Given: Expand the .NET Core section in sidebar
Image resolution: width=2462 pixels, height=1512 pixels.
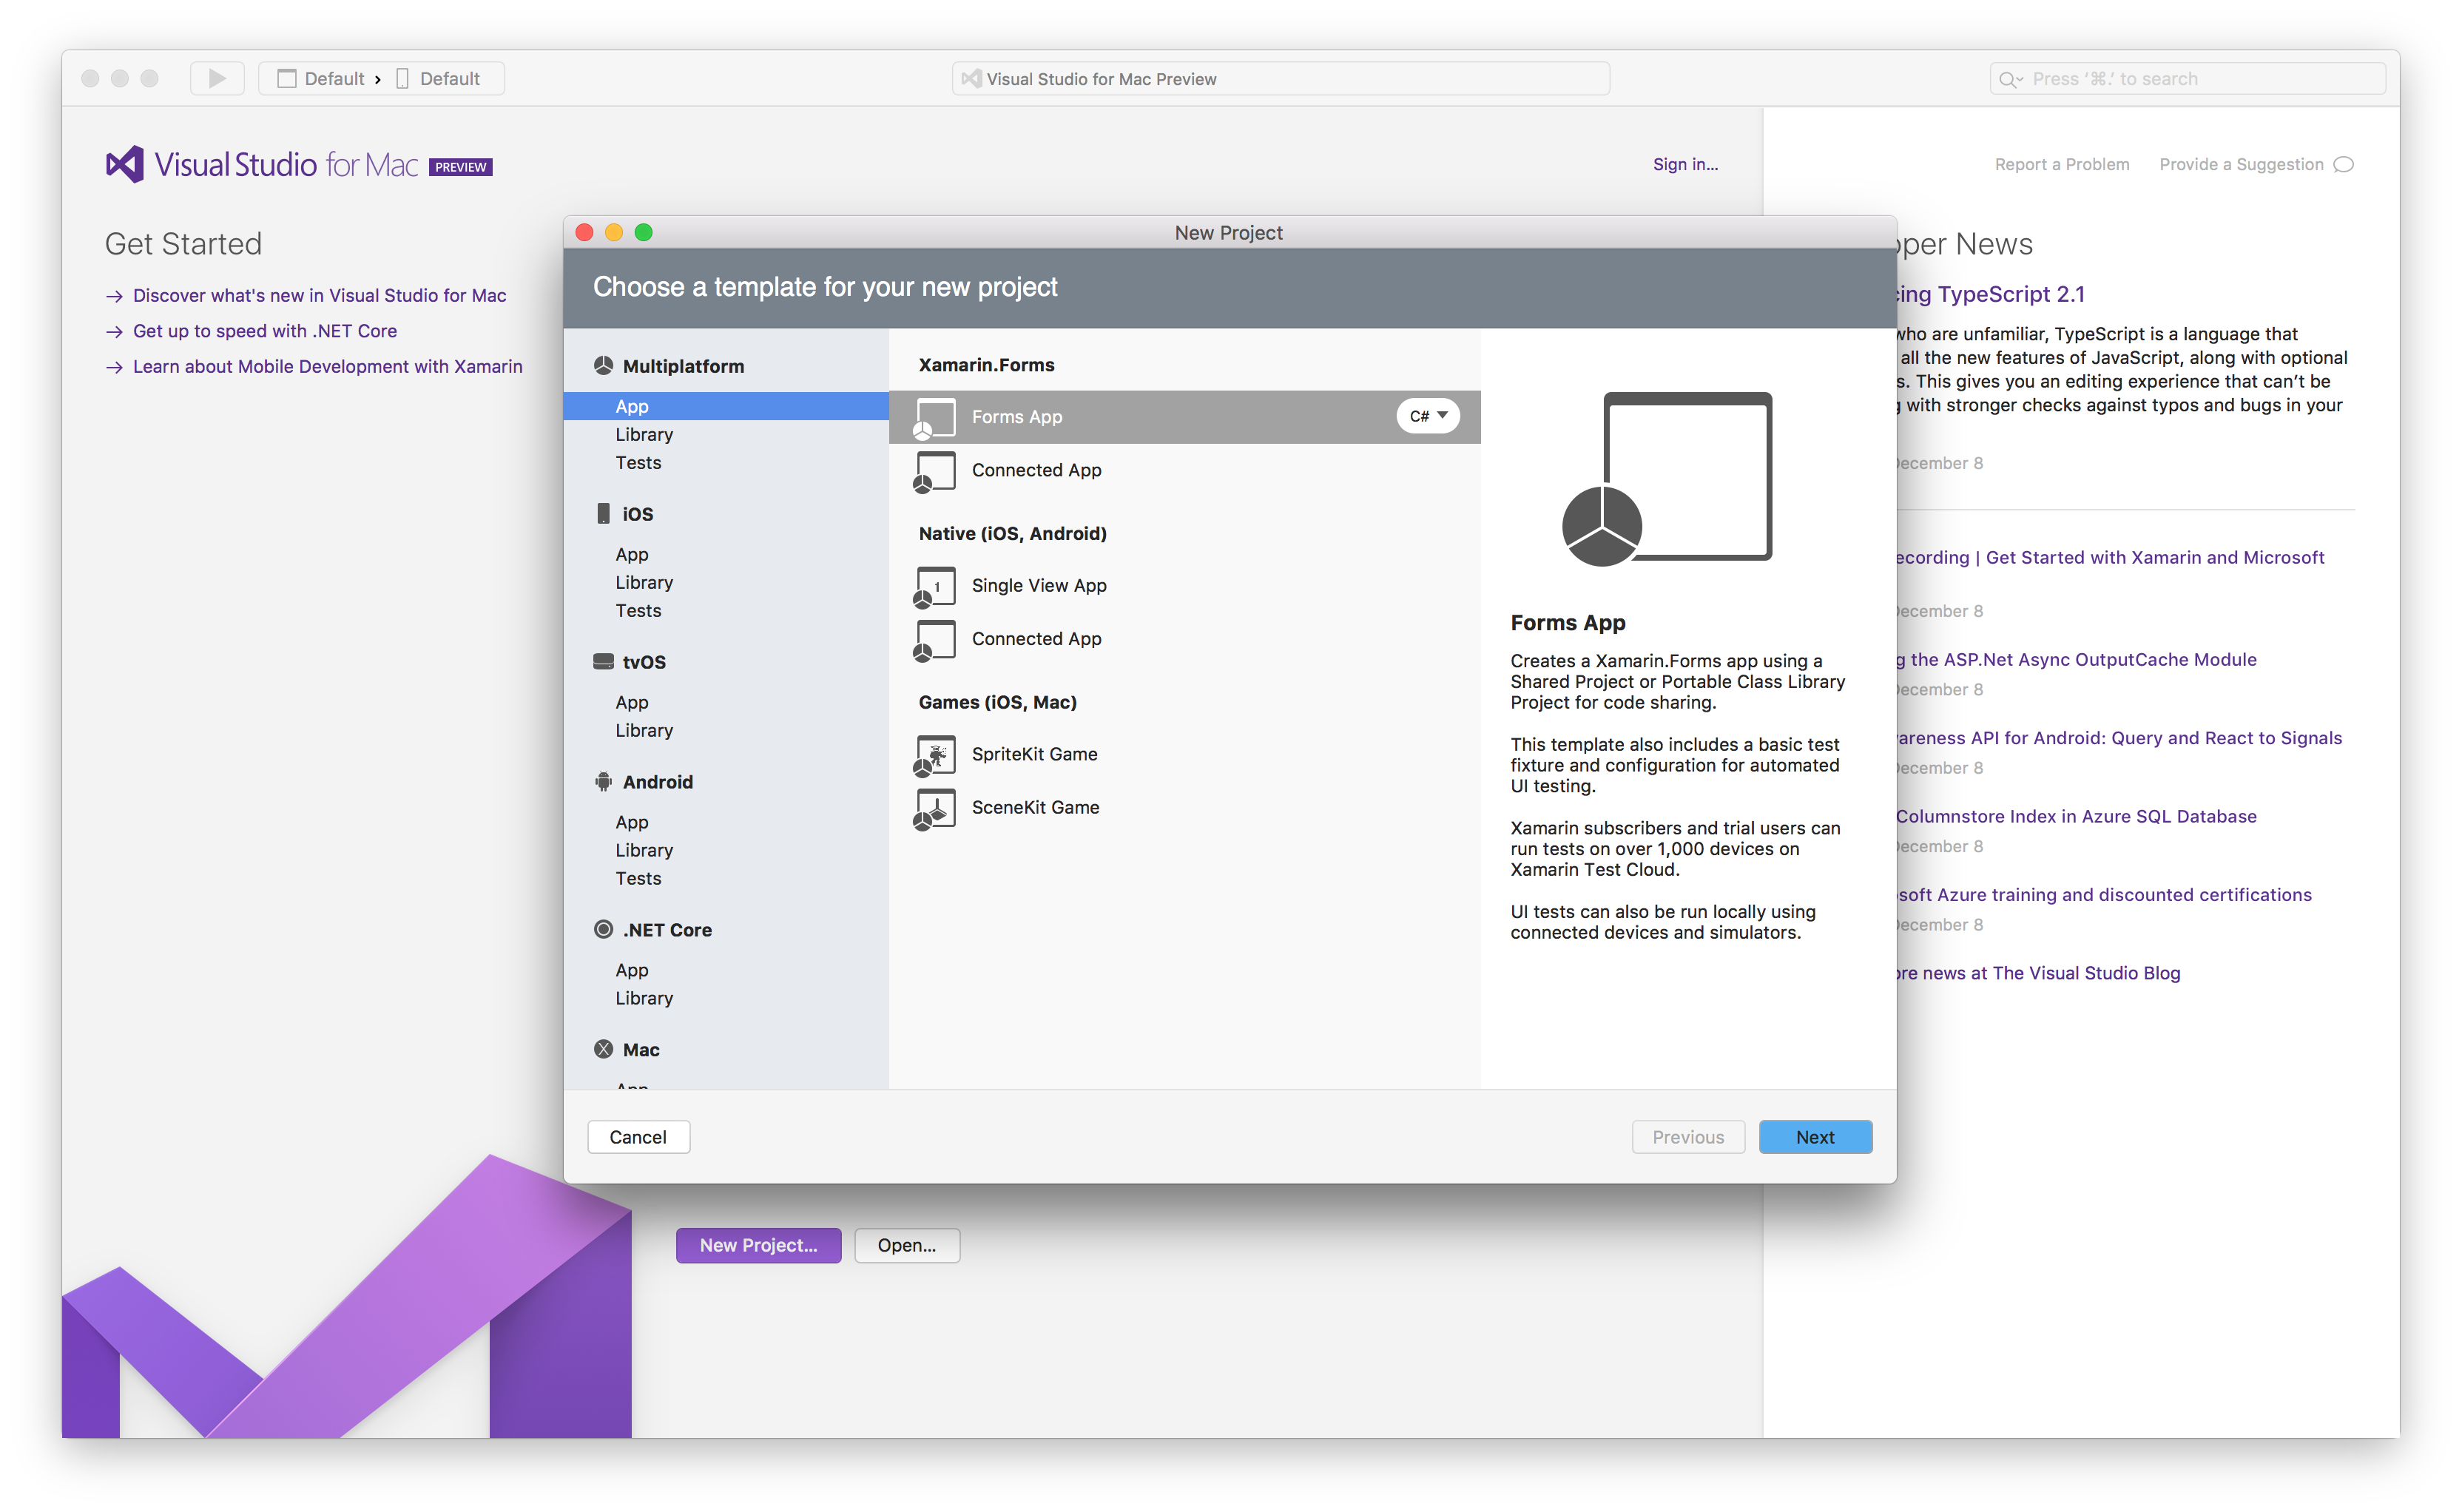Looking at the screenshot, I should tap(668, 927).
